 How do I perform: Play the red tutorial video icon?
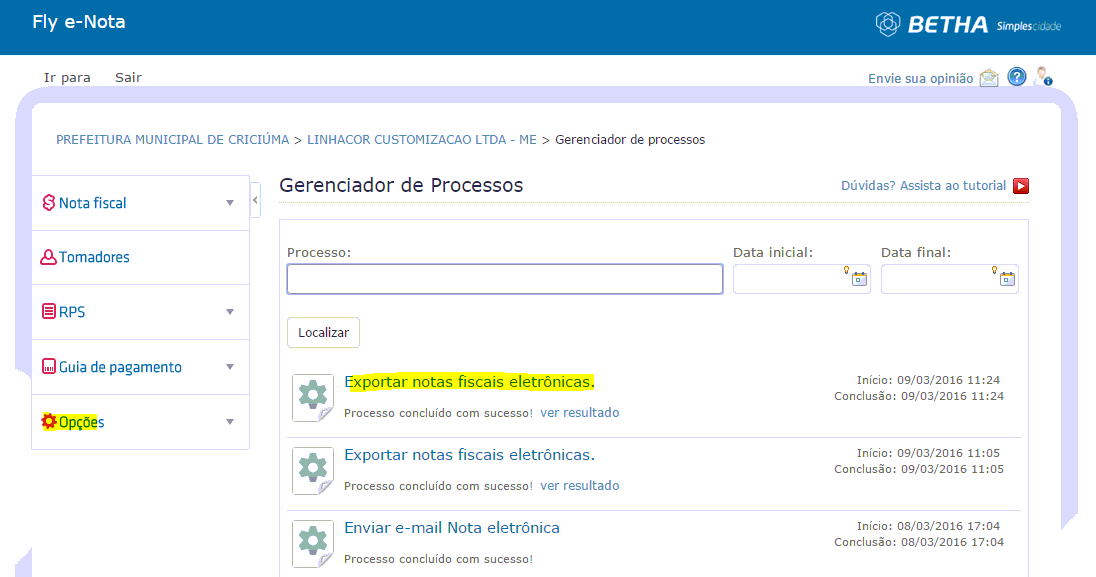(1021, 186)
